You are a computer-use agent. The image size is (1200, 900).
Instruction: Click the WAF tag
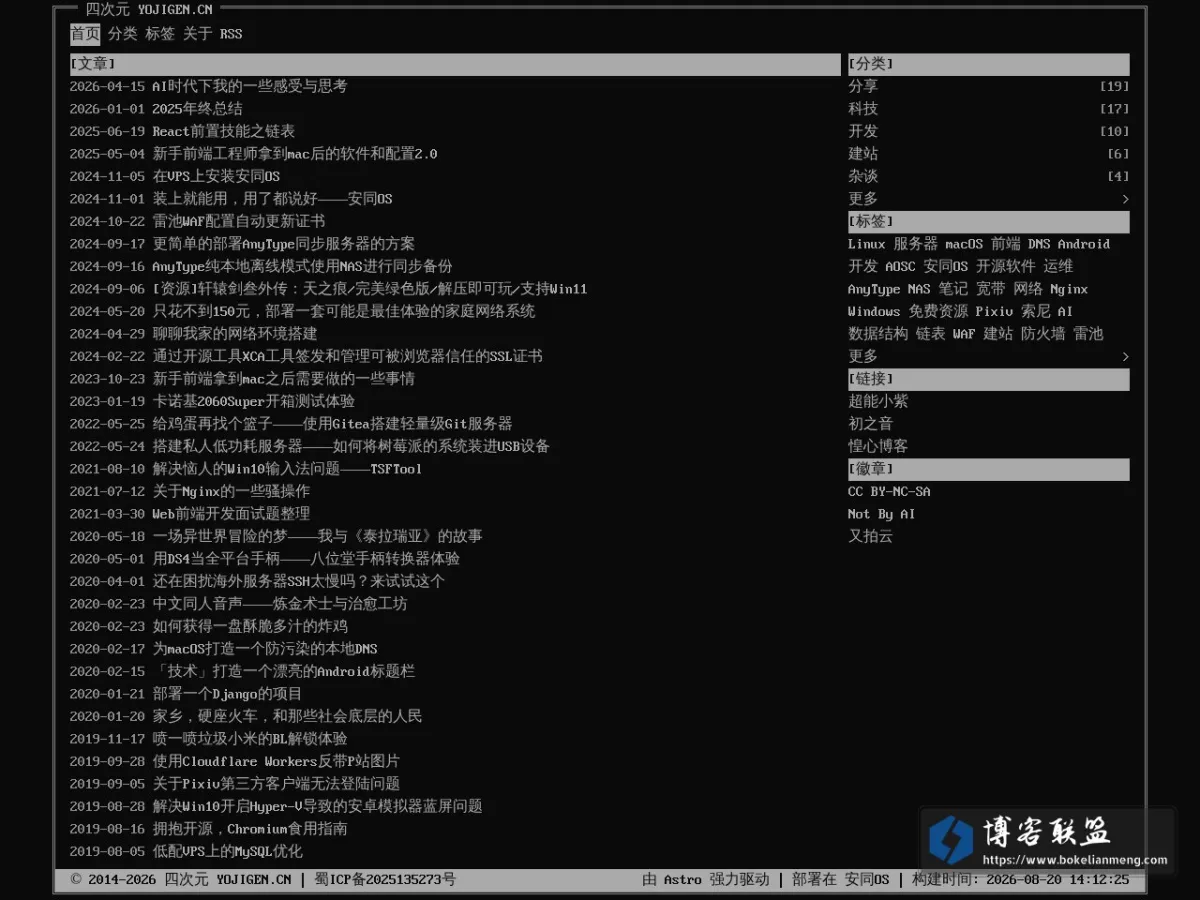[964, 334]
